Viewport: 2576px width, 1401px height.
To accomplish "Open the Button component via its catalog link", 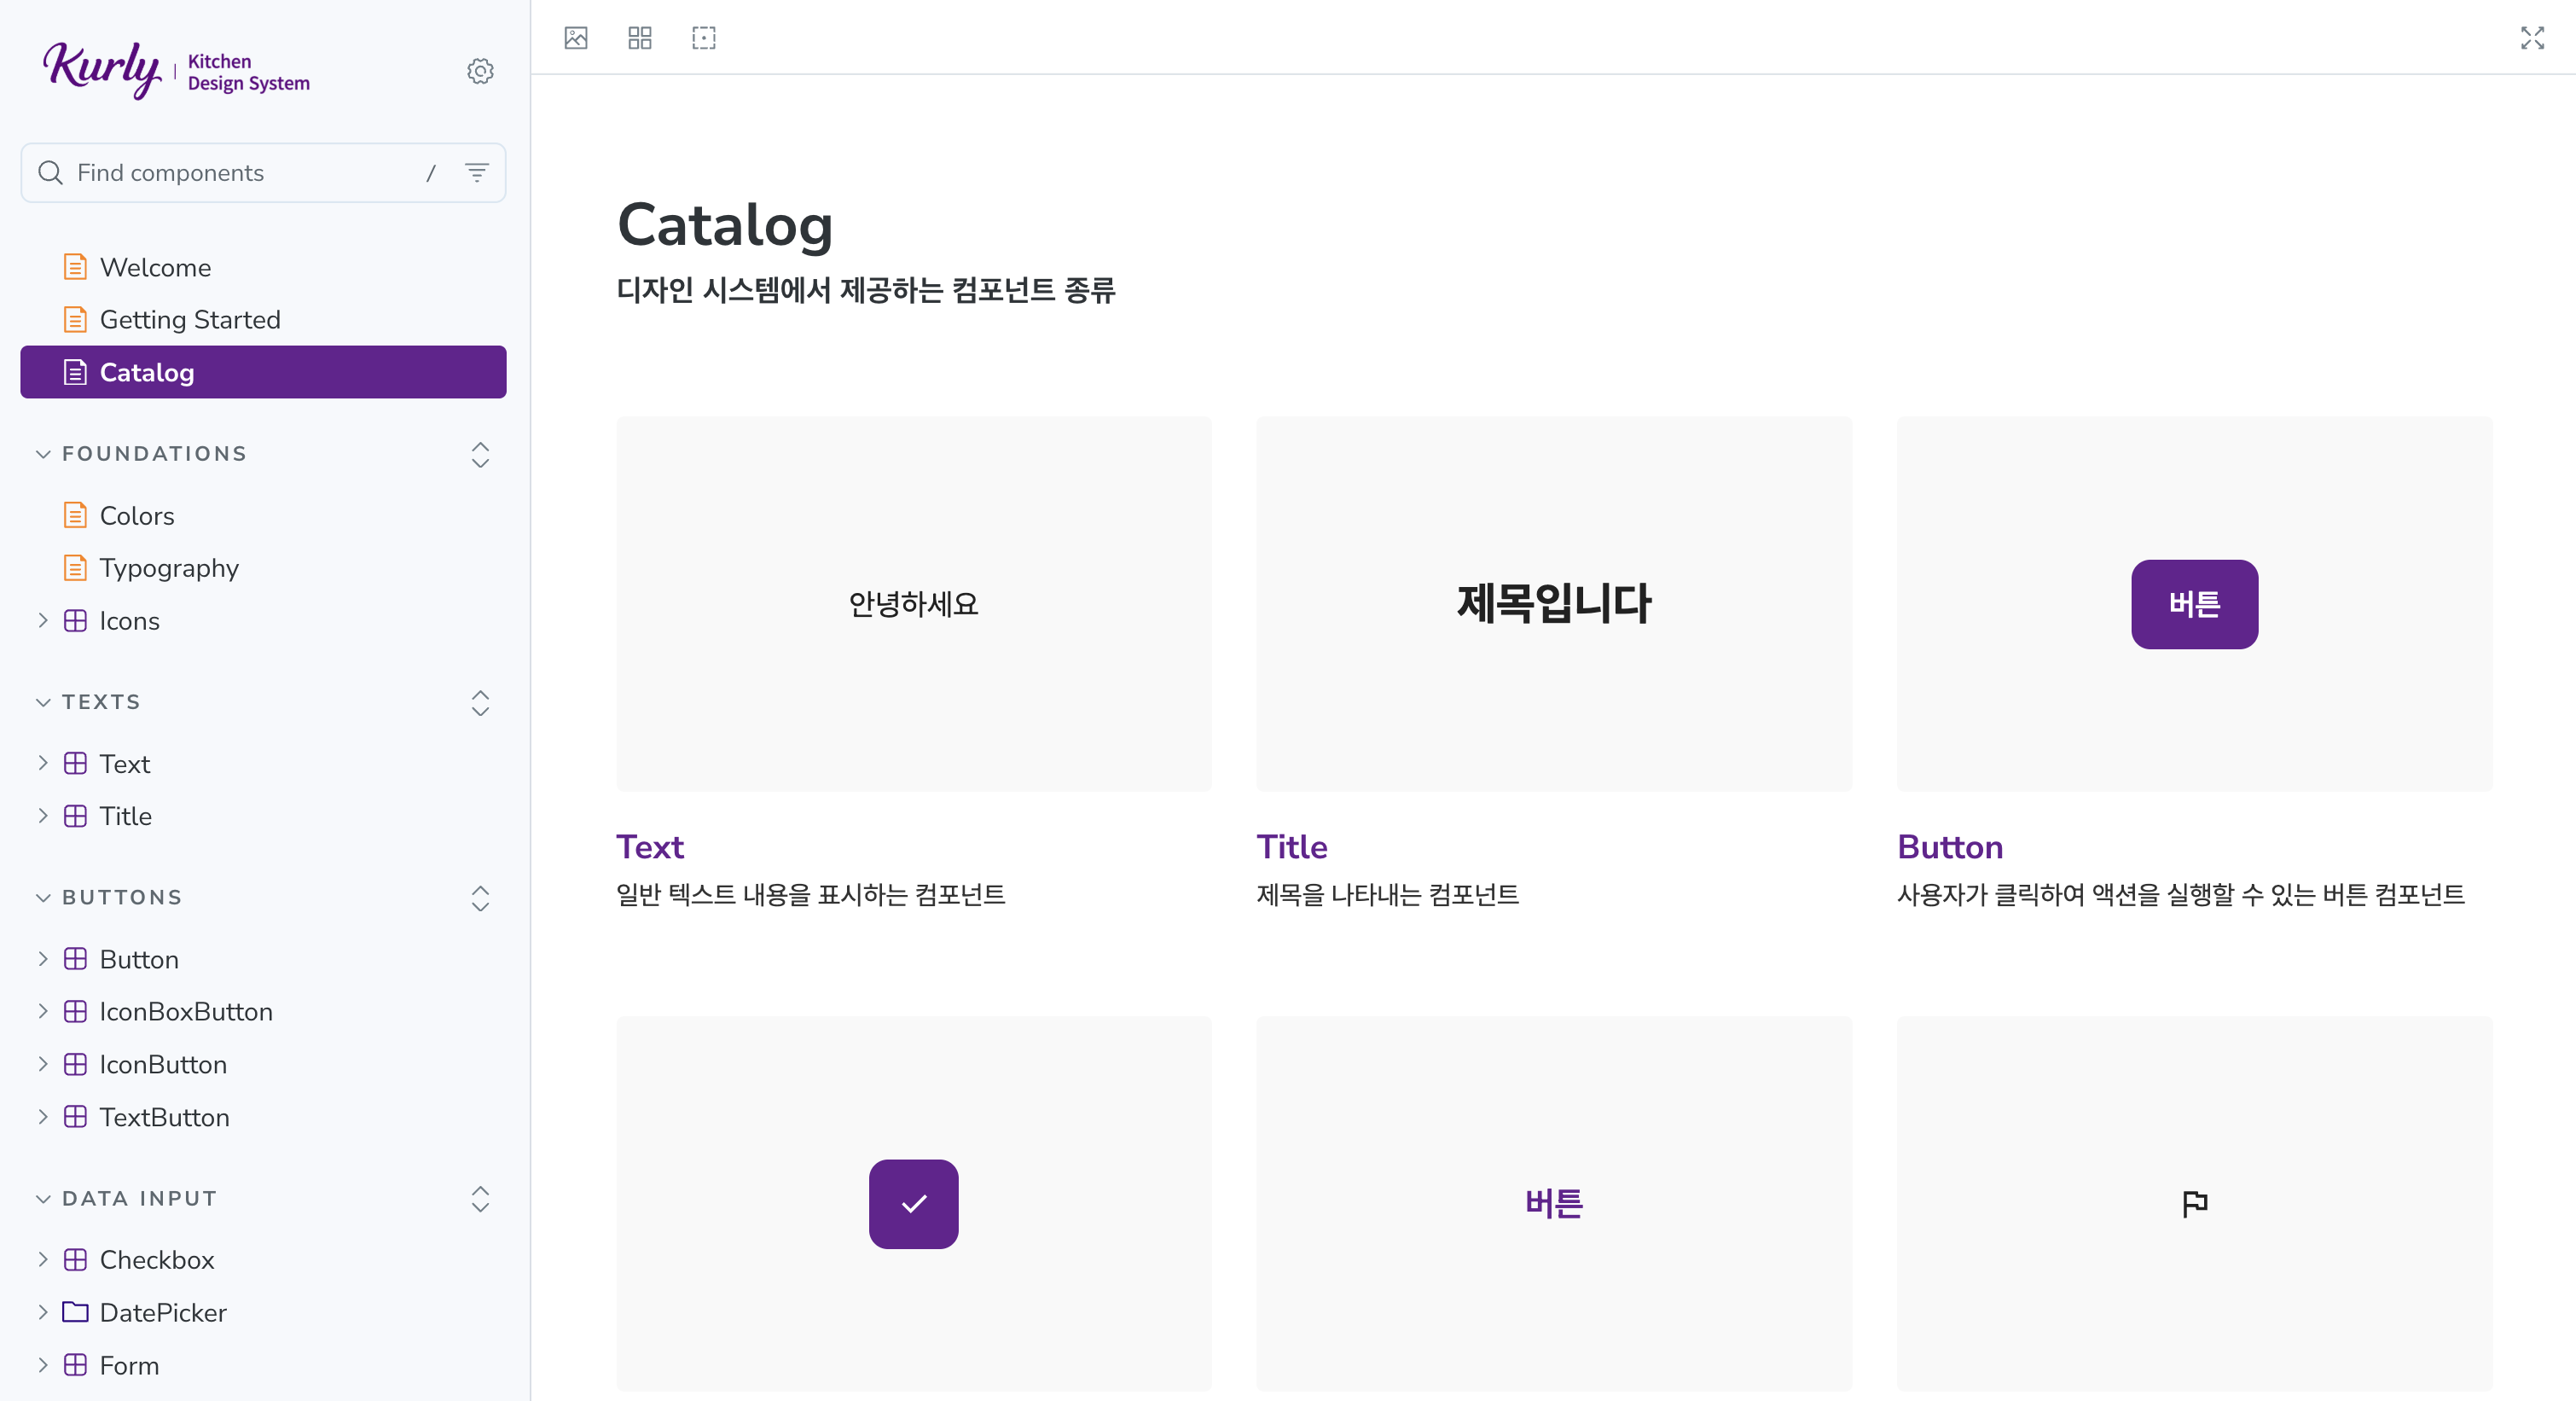I will pos(1949,847).
